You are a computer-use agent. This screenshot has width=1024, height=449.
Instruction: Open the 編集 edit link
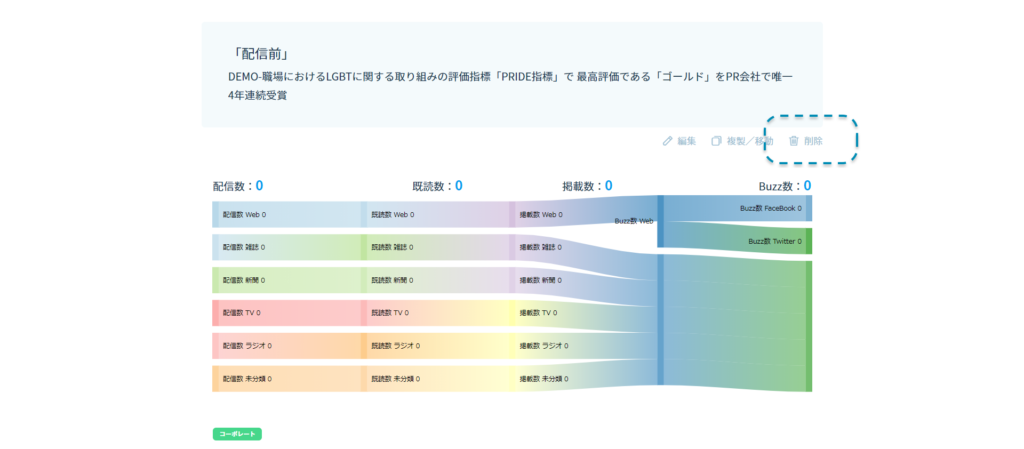686,141
